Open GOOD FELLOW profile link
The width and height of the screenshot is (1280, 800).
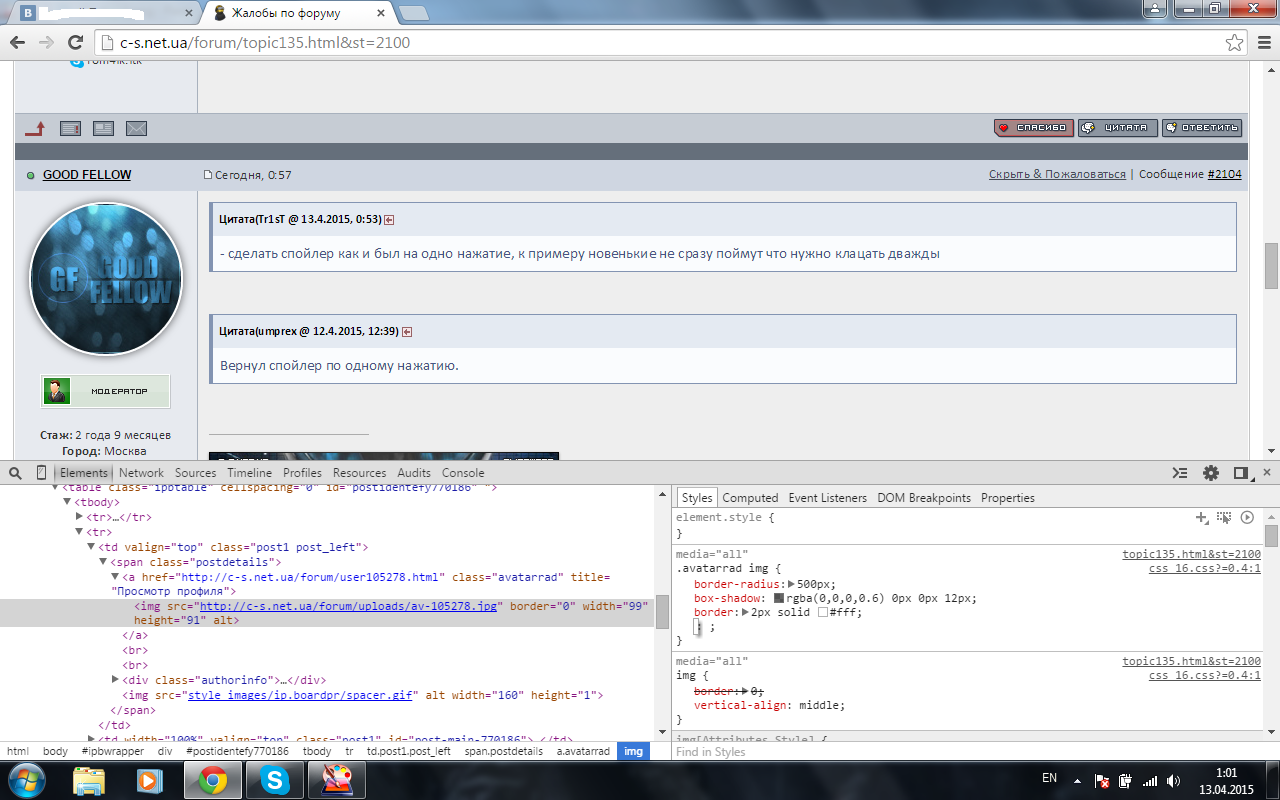coord(87,175)
